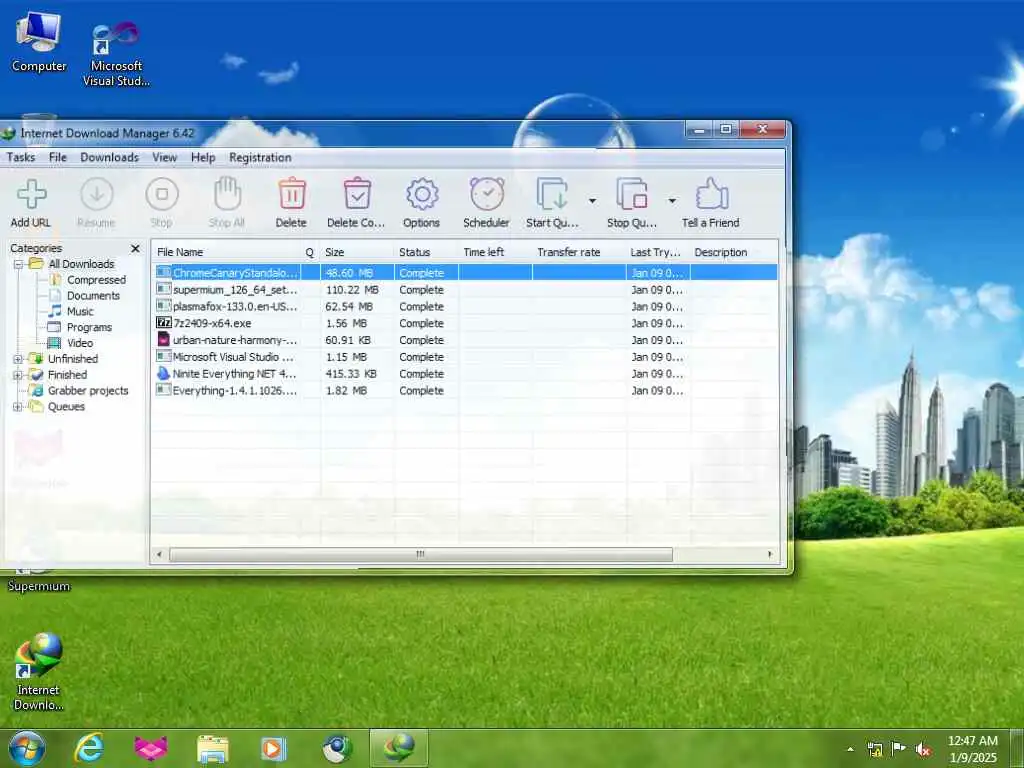Sort by the Description column header

(734, 252)
